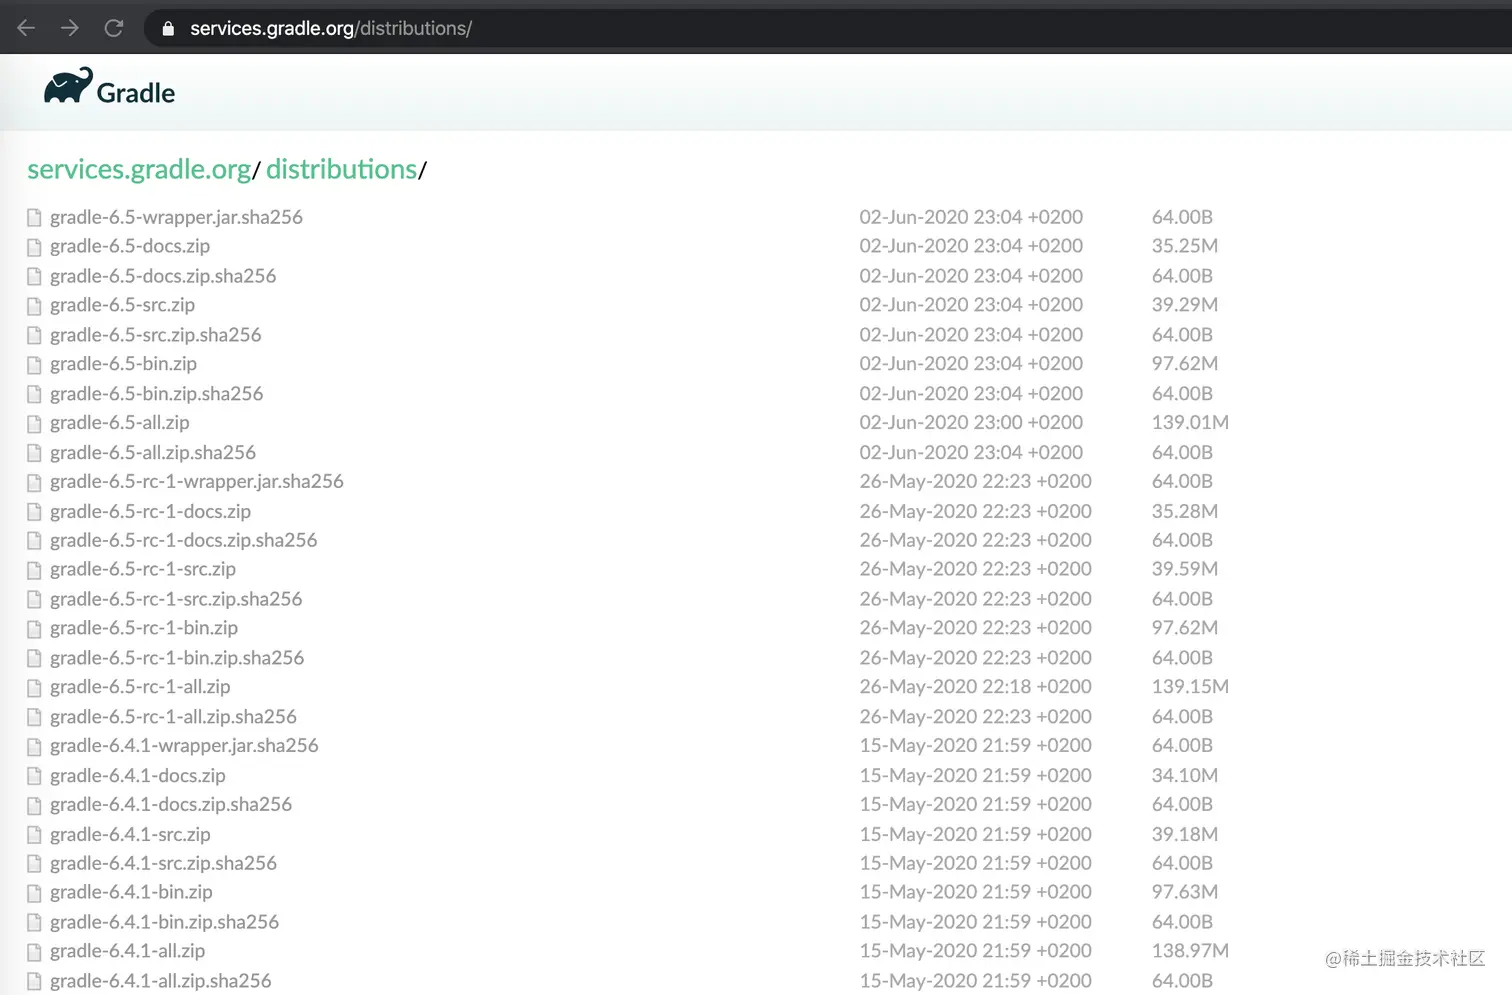Image resolution: width=1512 pixels, height=995 pixels.
Task: Select the 02-Jun-2020 23:00 +0200 date
Action: click(x=971, y=423)
